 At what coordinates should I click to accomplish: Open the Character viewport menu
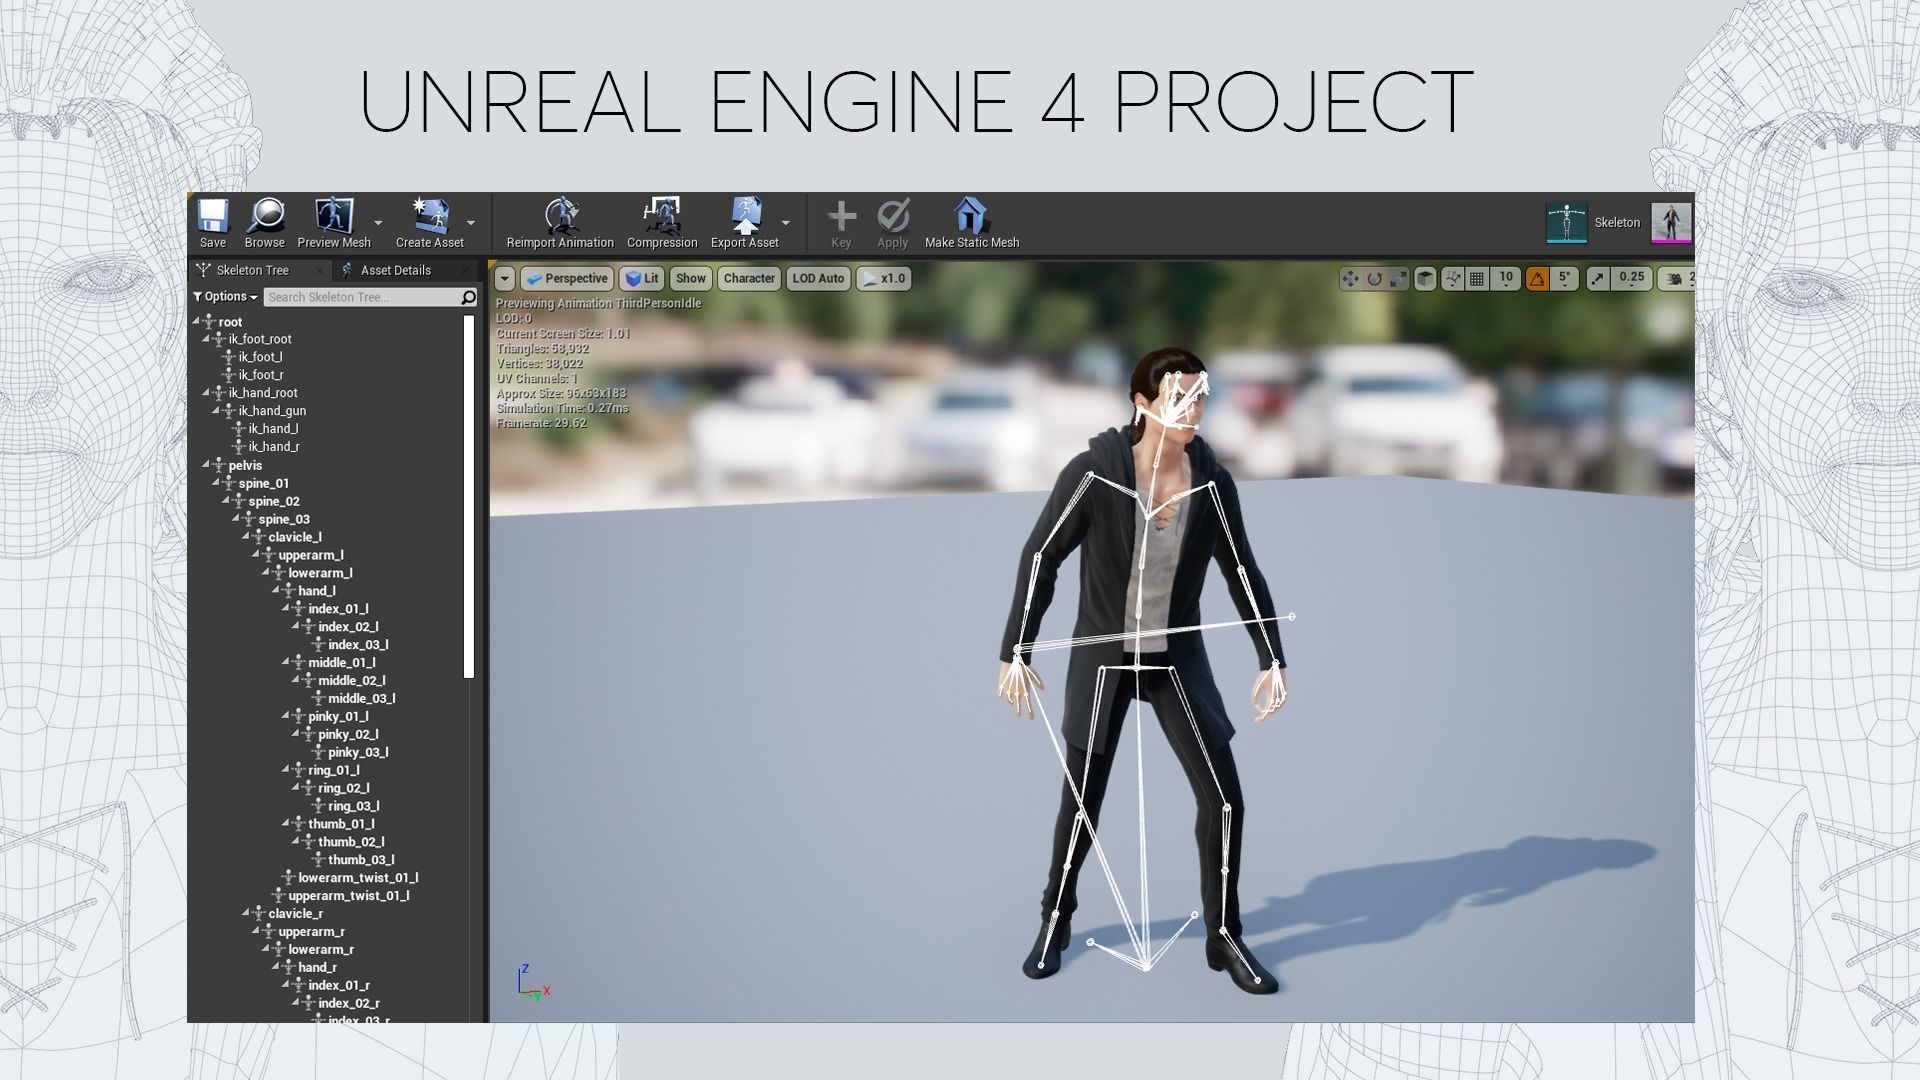click(749, 279)
